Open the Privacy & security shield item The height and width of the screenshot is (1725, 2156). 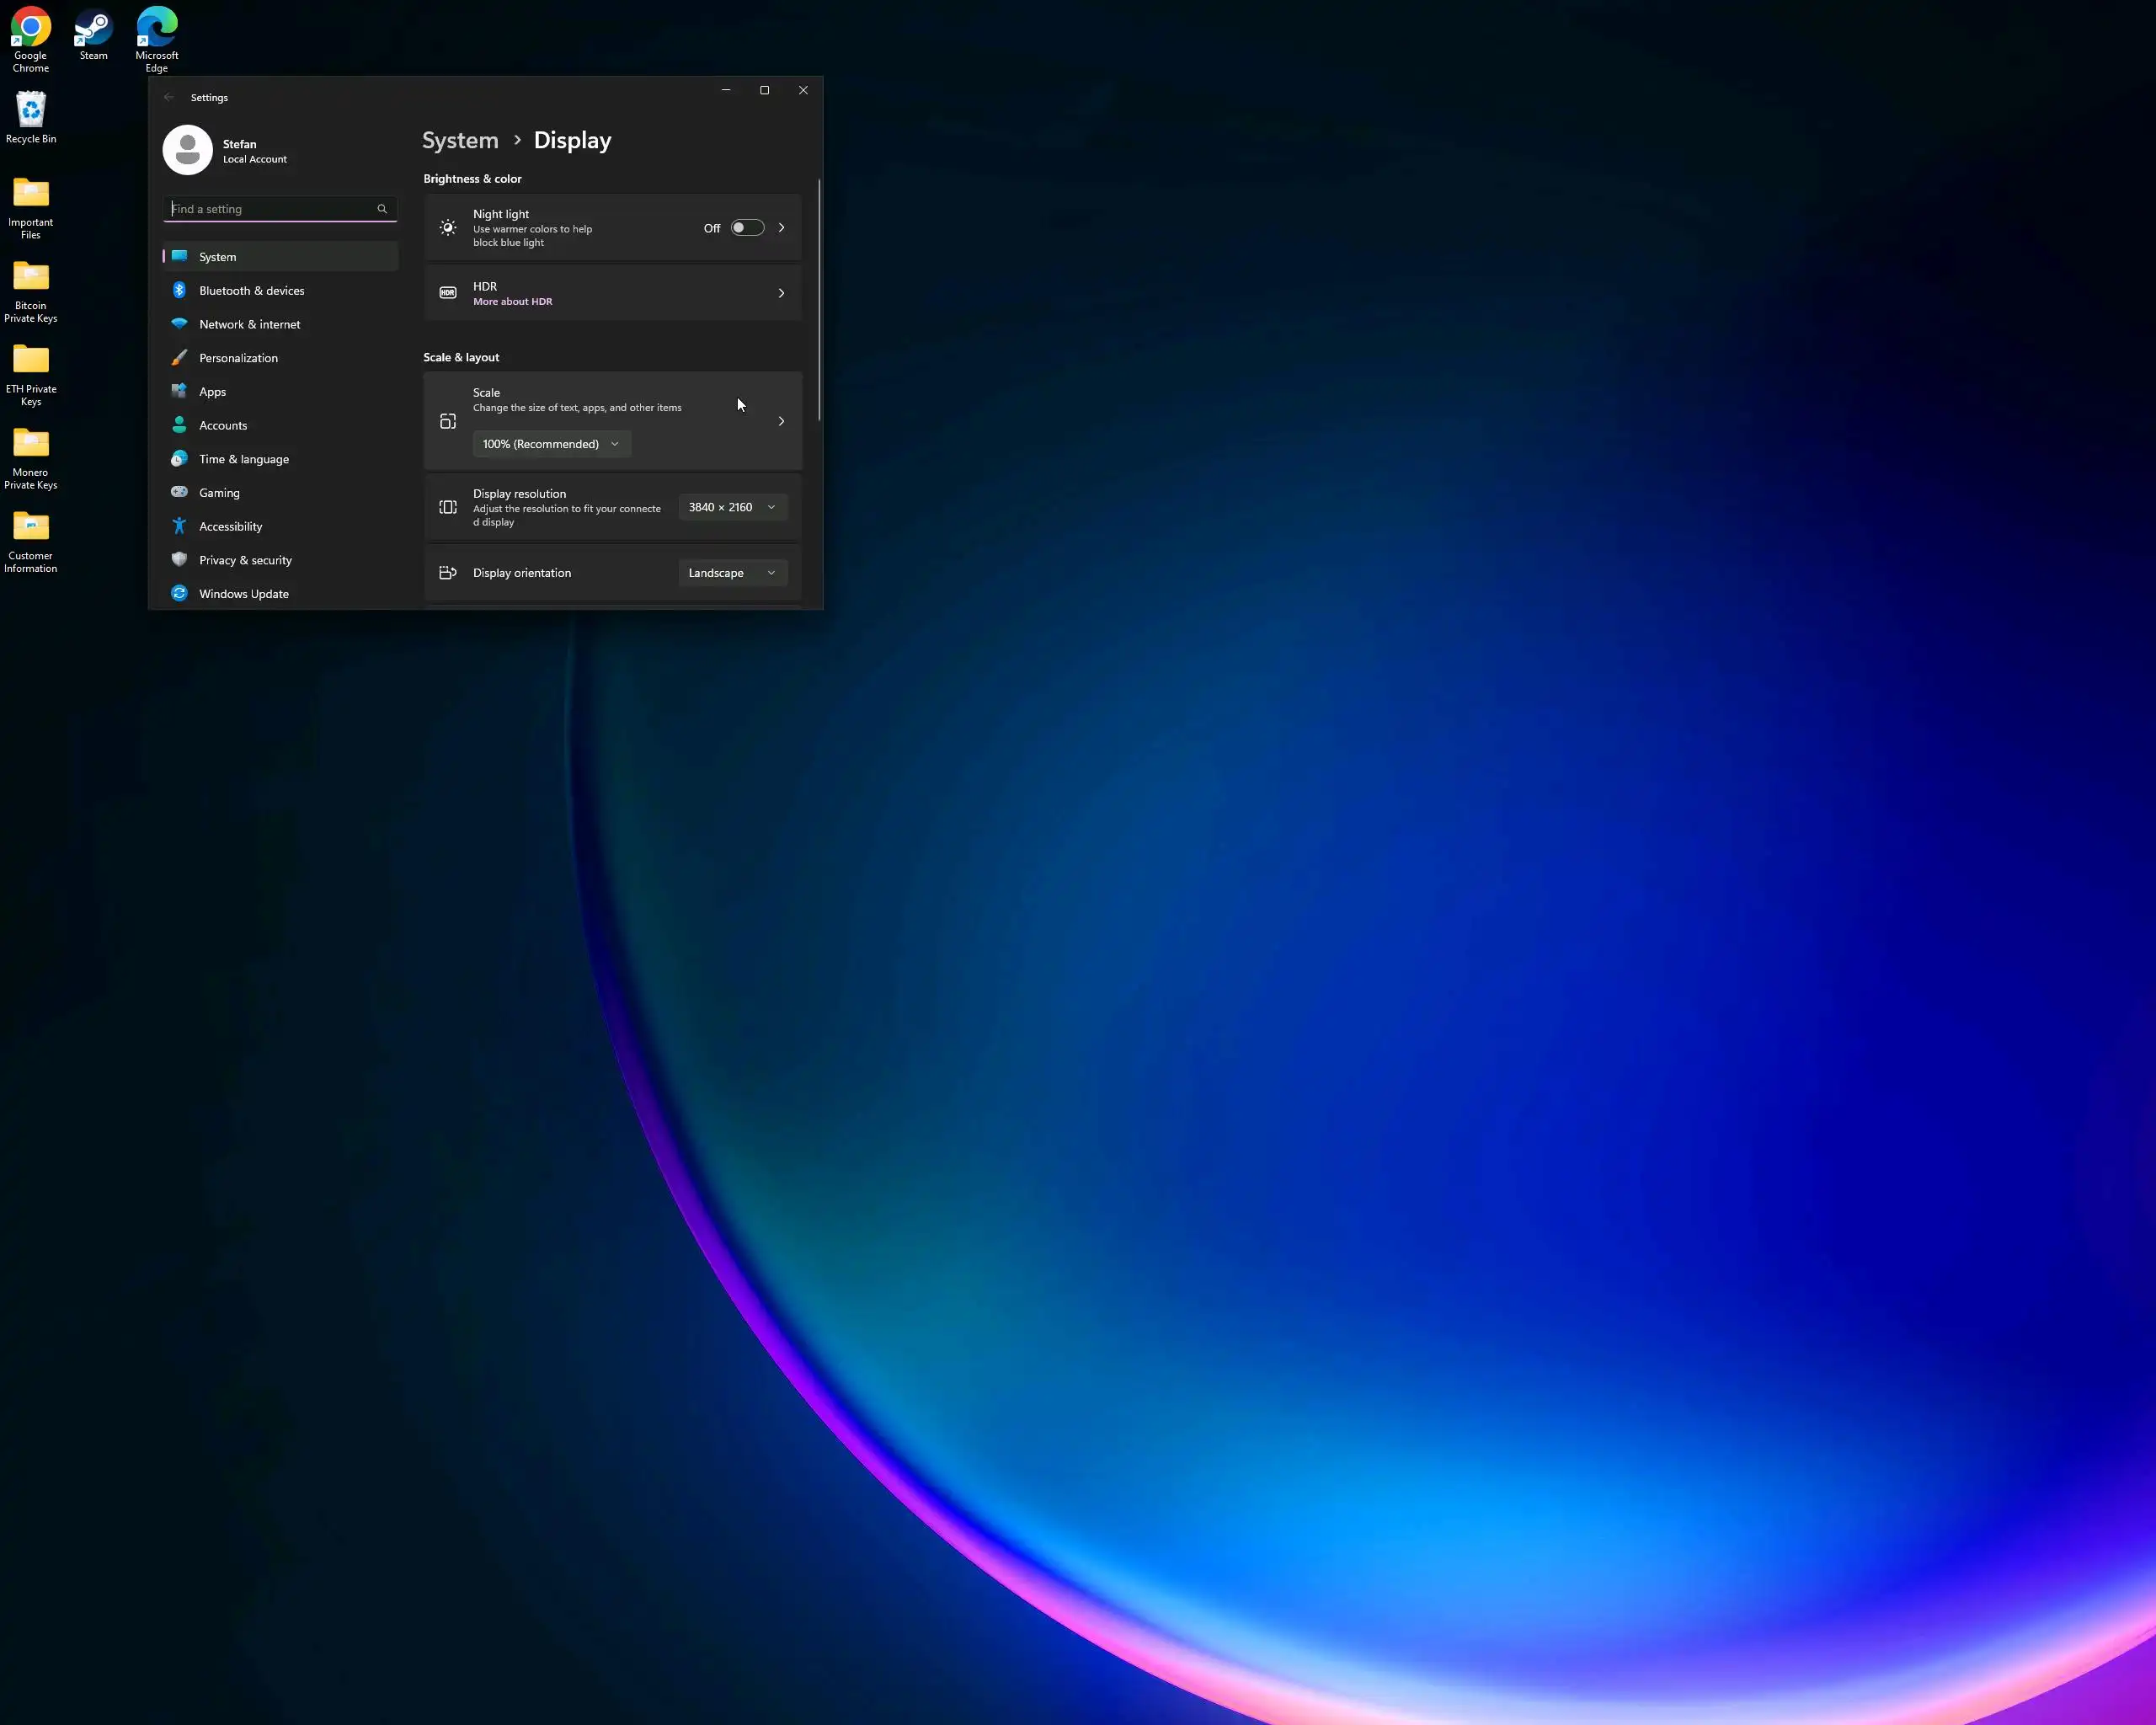(179, 560)
